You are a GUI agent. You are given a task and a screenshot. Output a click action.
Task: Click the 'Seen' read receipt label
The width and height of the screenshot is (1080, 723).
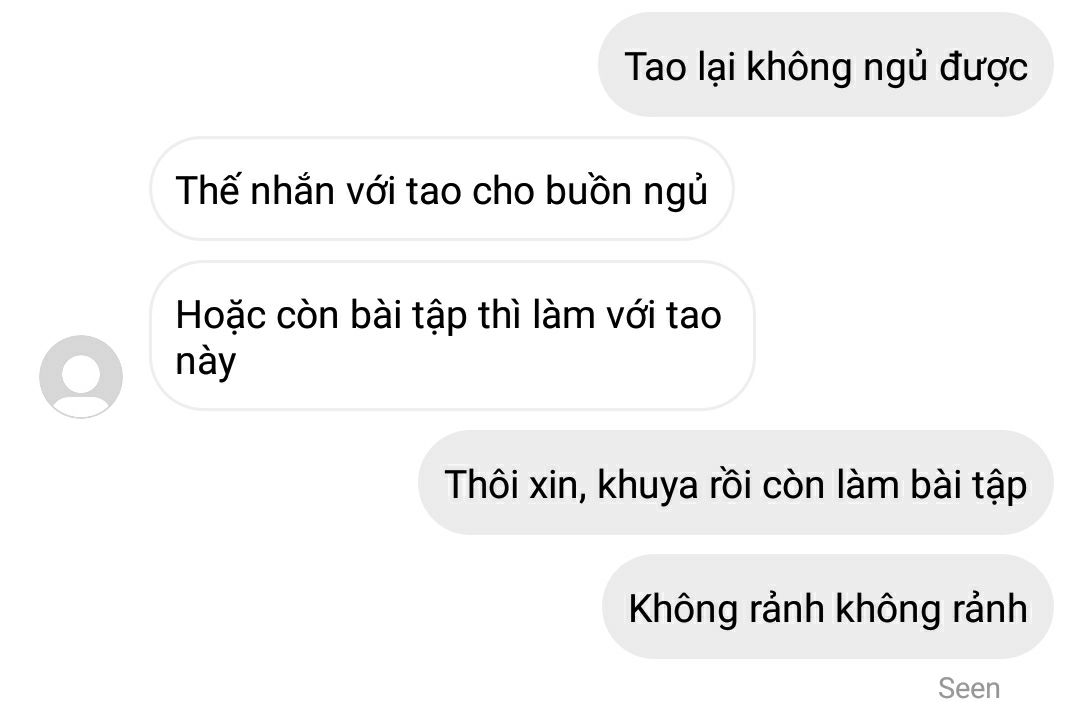pos(969,688)
